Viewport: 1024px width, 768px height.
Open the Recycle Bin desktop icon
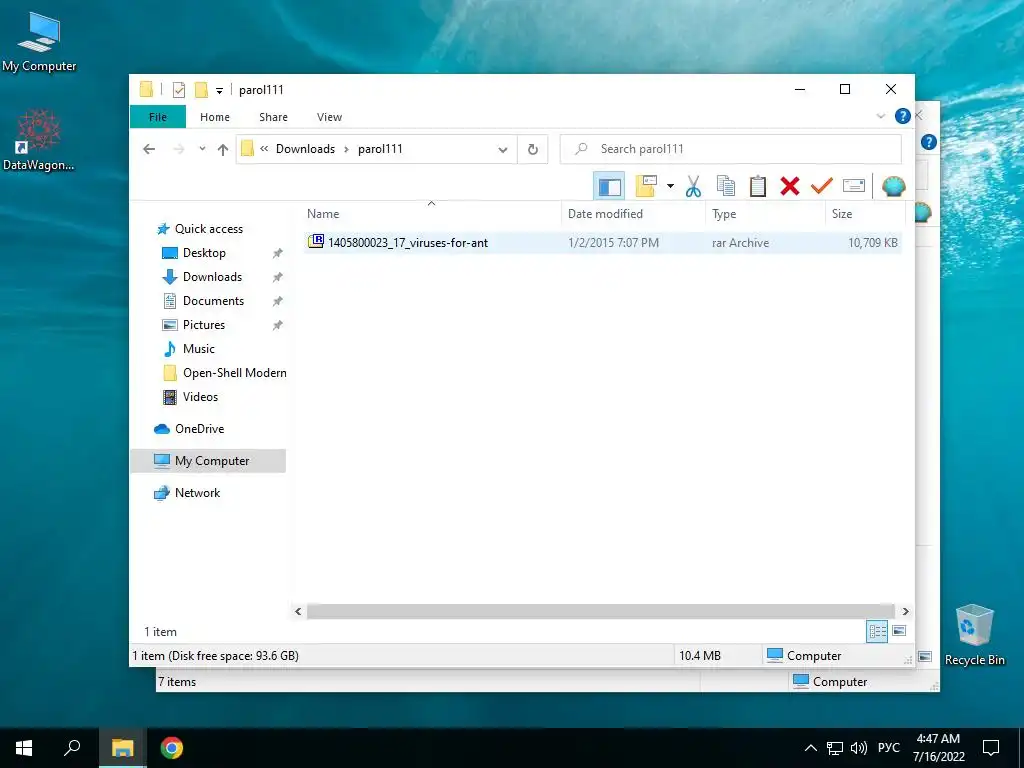974,635
